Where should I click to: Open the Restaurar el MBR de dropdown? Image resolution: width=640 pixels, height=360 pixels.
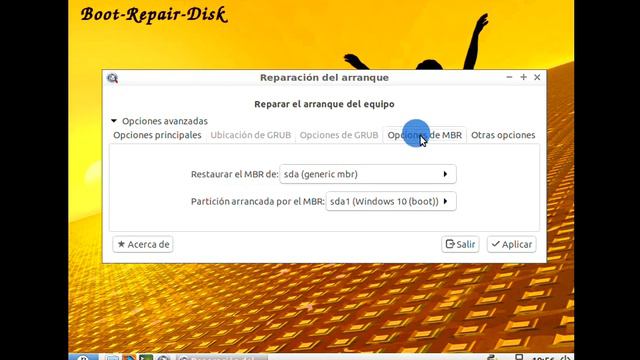coord(368,174)
